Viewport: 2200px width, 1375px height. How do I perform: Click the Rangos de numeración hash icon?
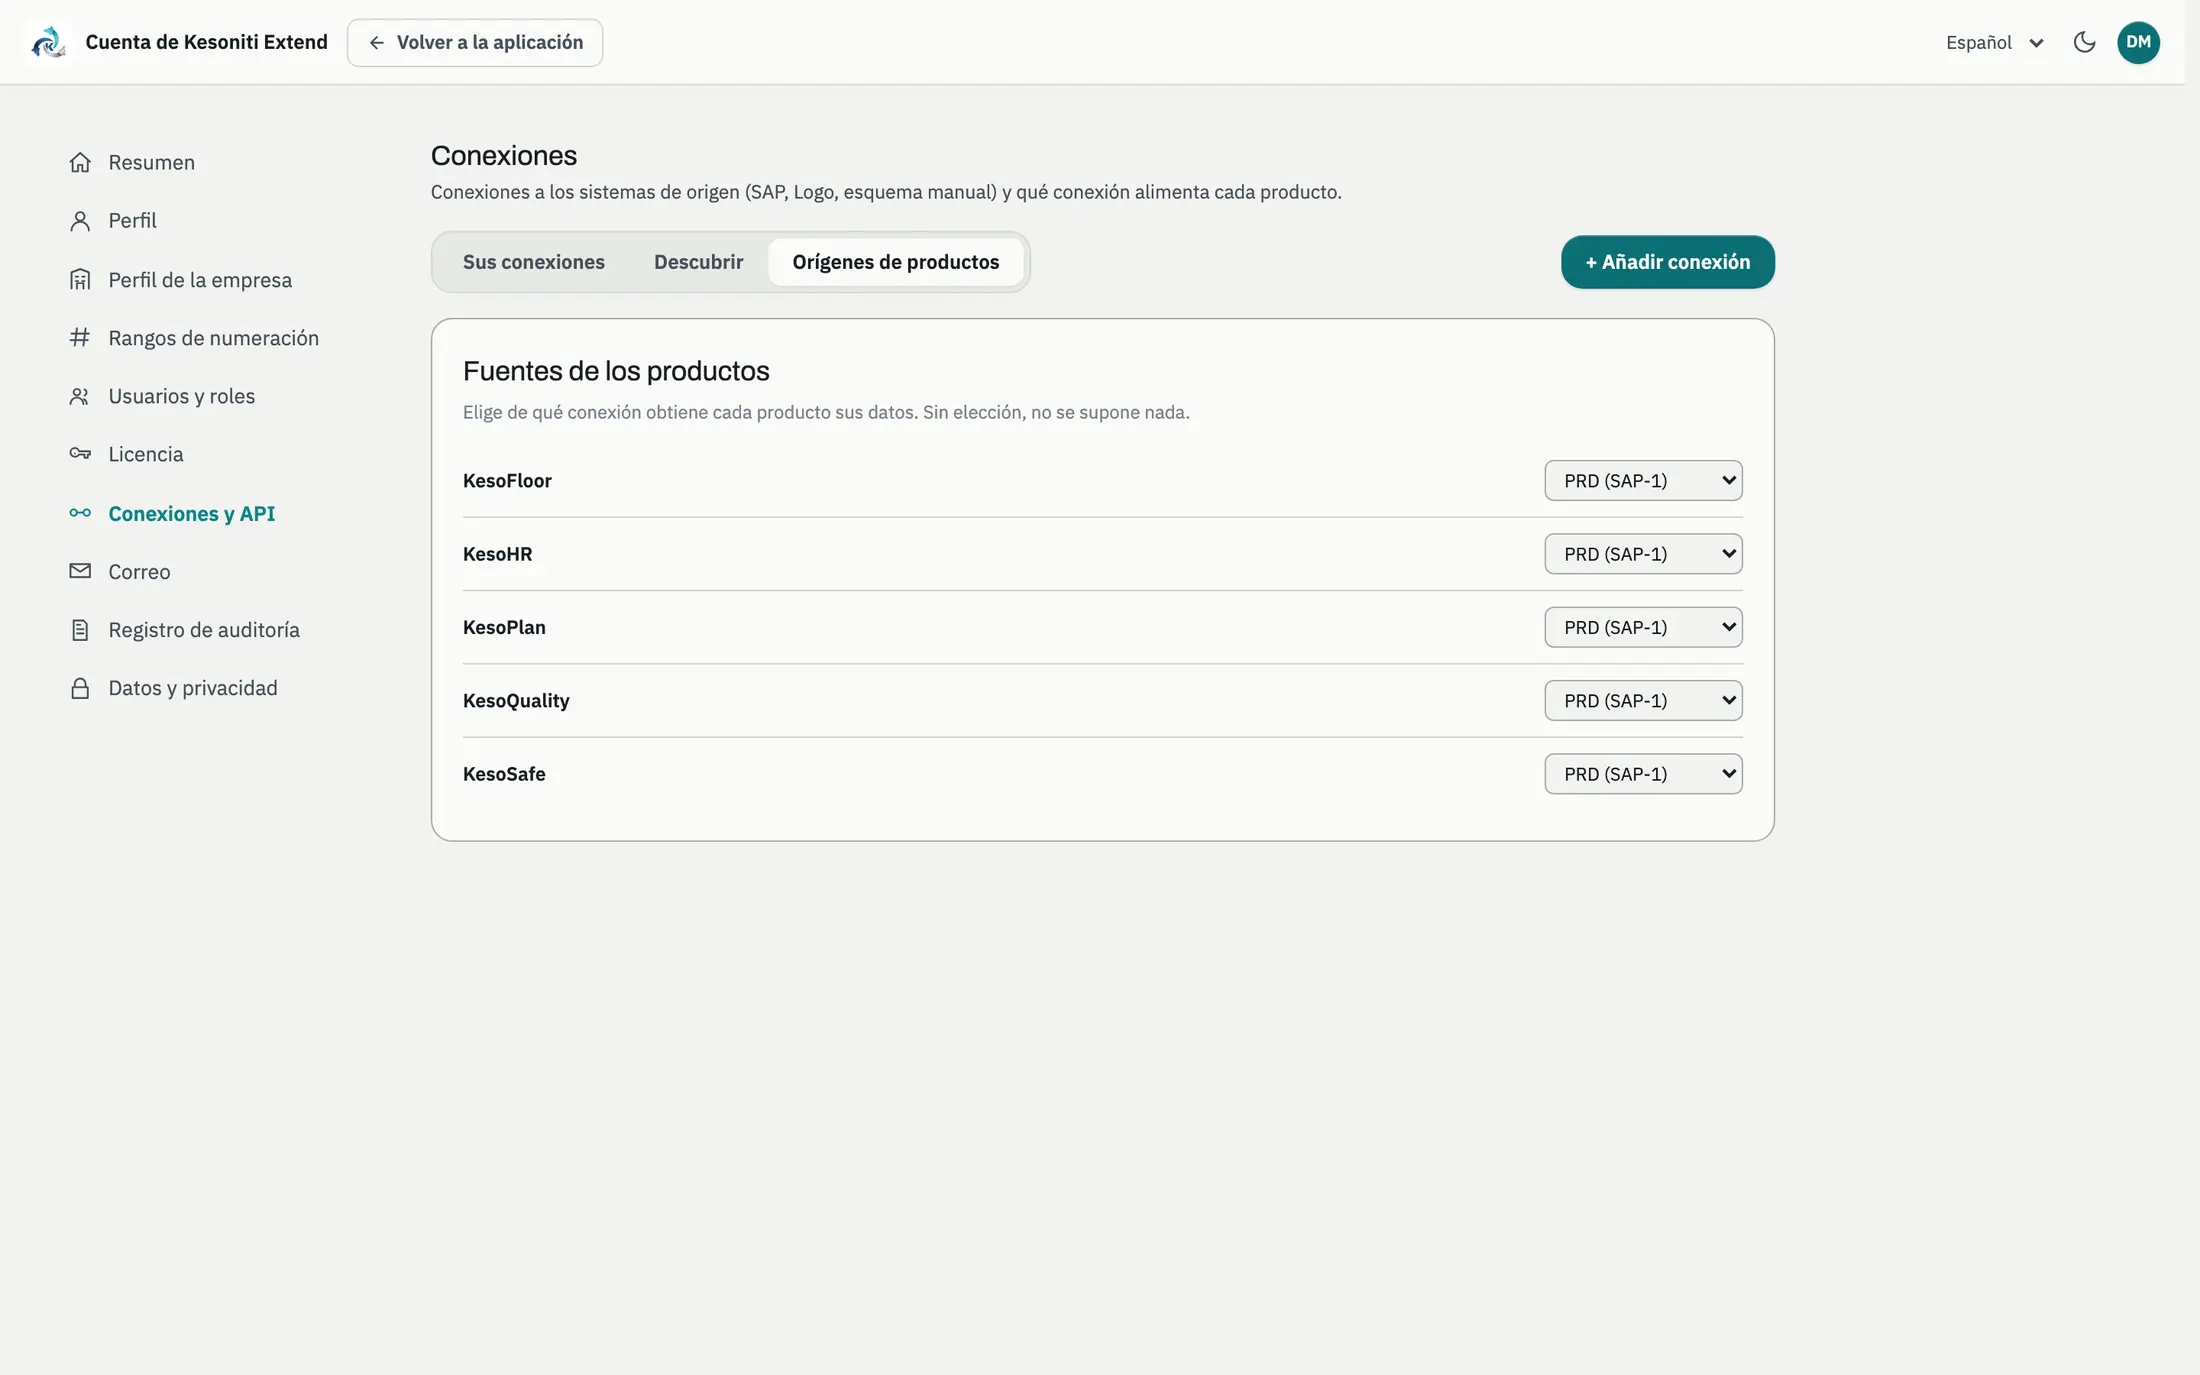[x=80, y=338]
